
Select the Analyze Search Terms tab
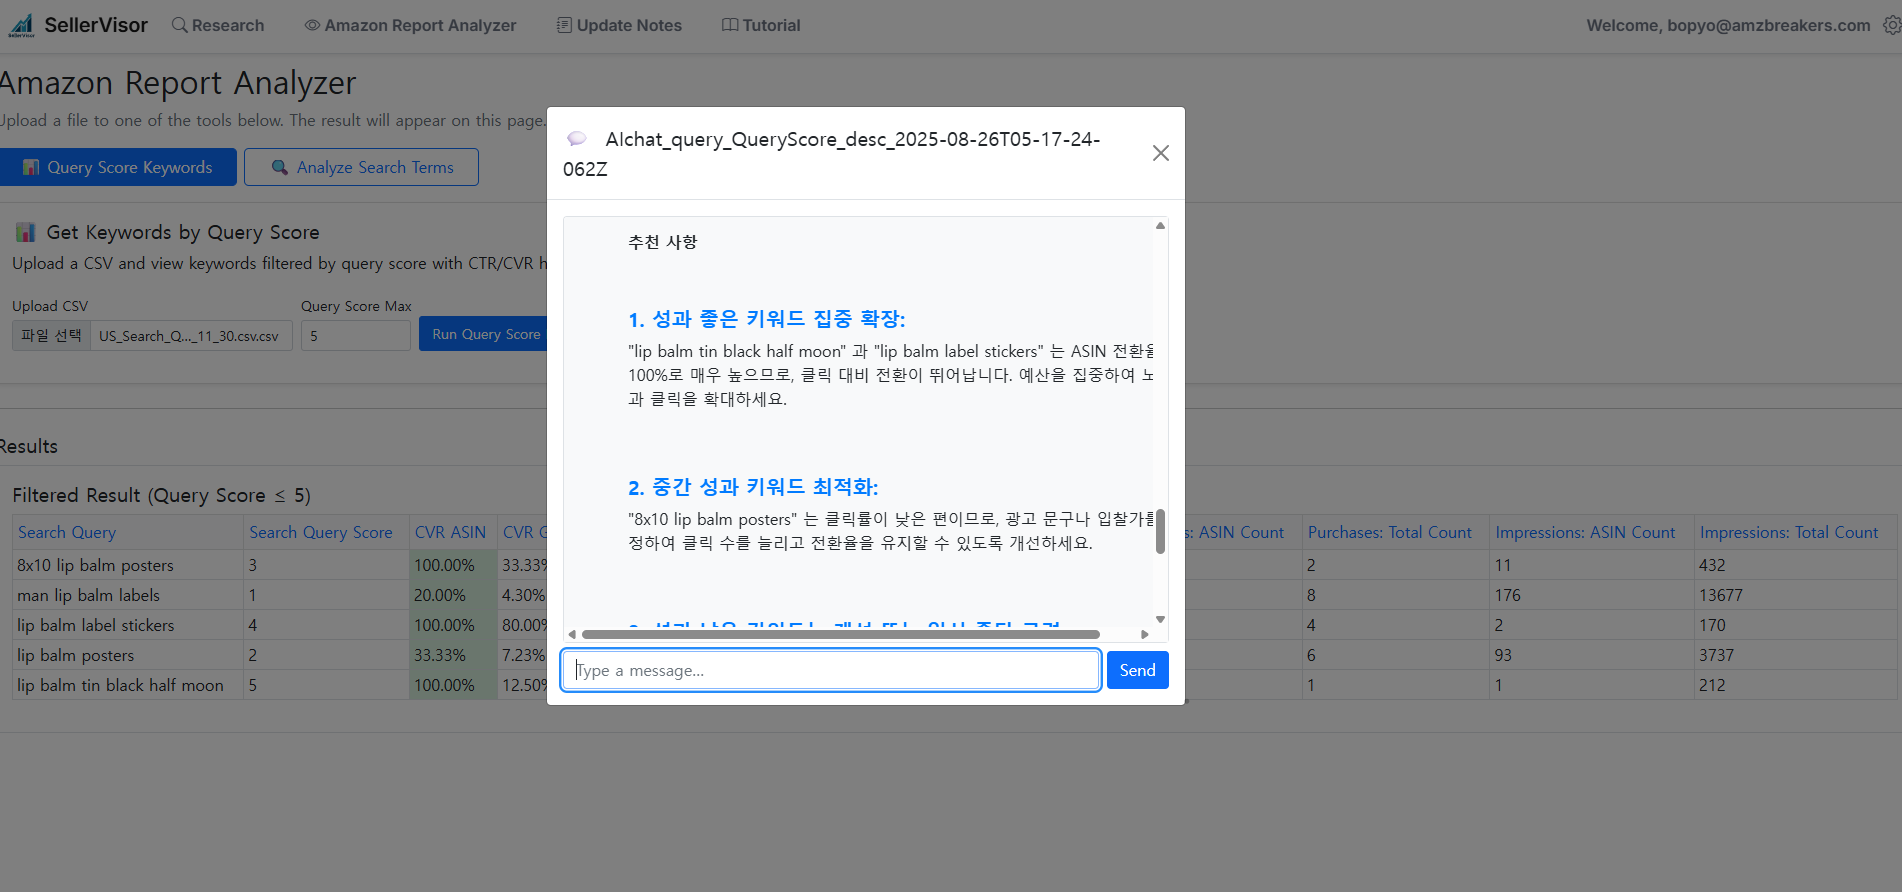coord(361,167)
